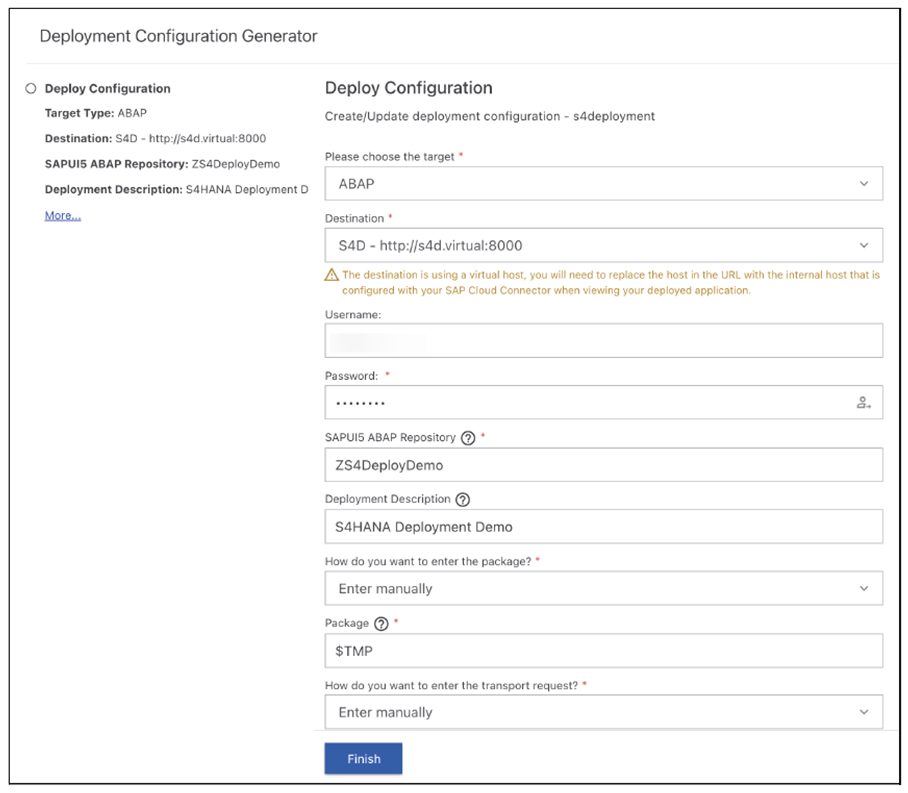Open the target dropdown showing ABAP
The width and height of the screenshot is (908, 793).
[603, 184]
